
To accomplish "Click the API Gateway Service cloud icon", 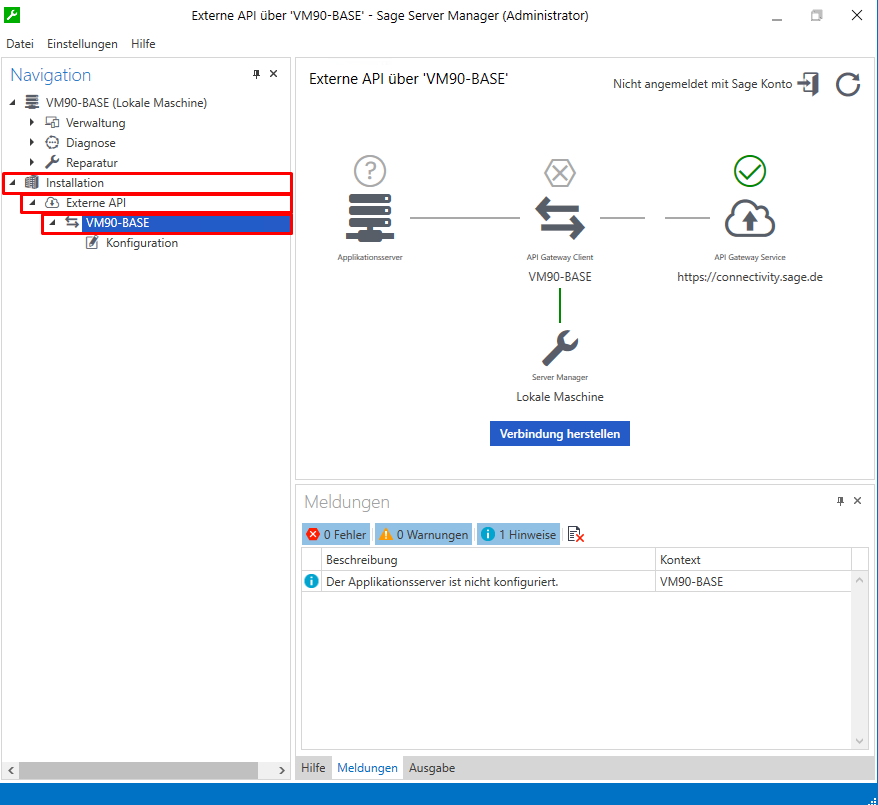I will point(749,218).
